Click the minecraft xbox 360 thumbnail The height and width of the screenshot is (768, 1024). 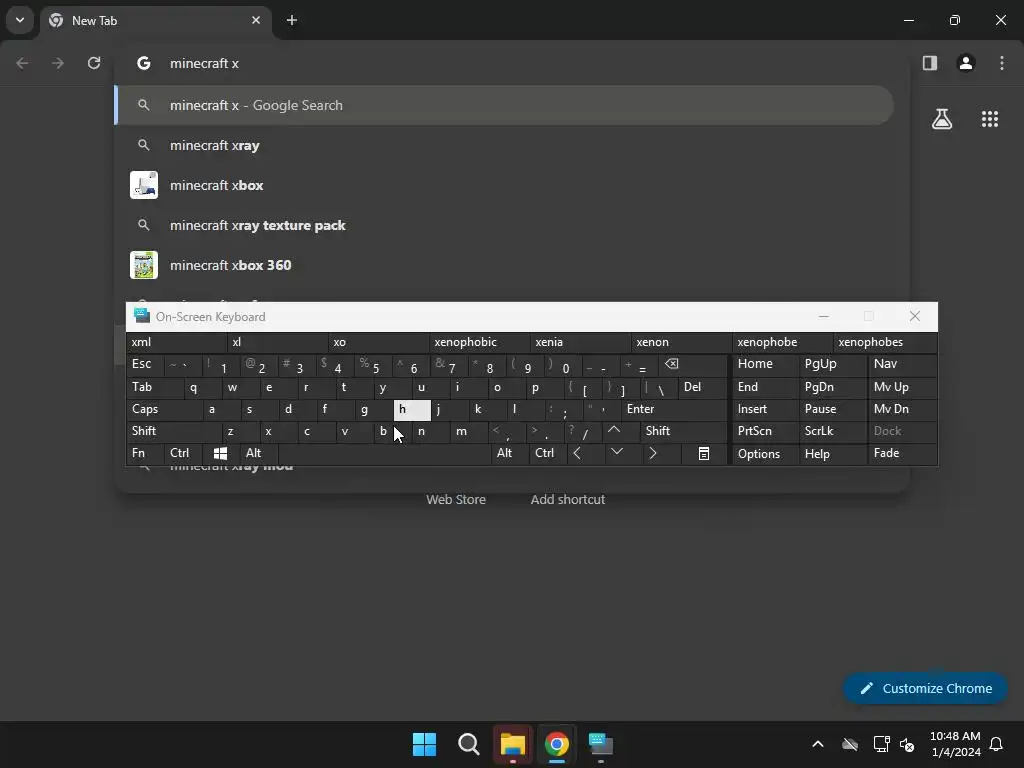[x=144, y=265]
